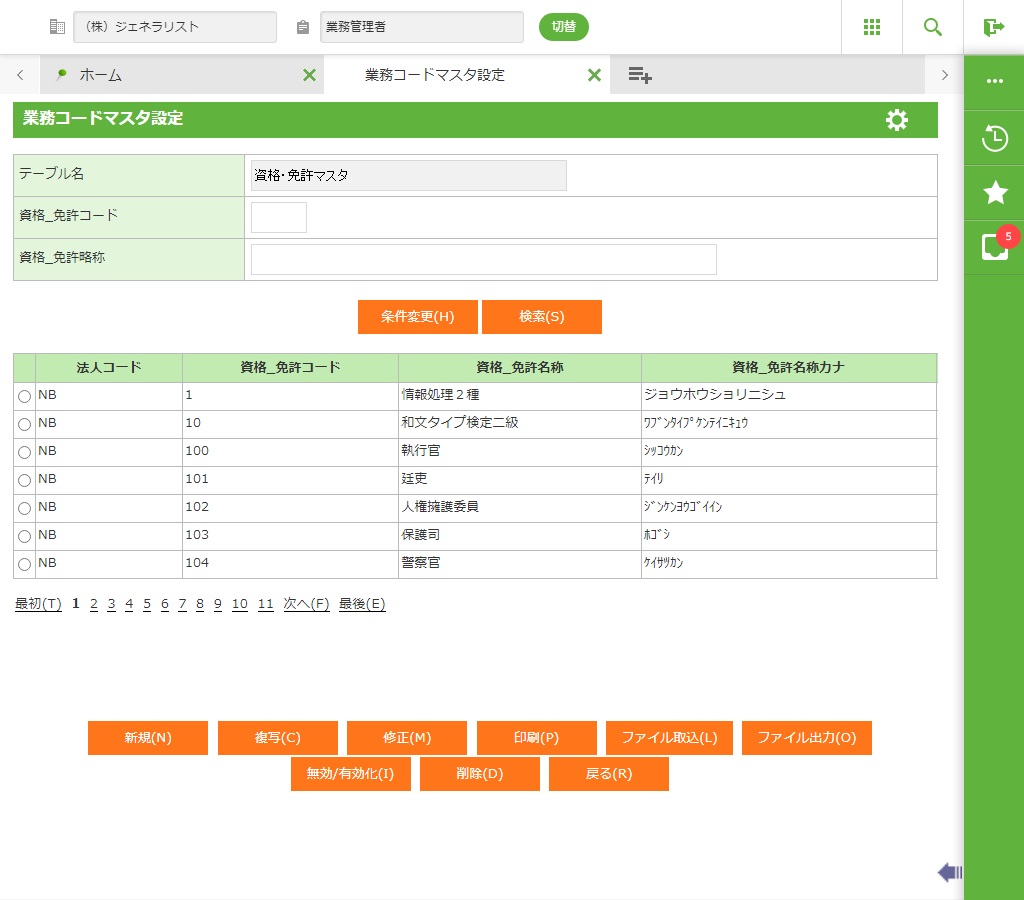Expand the sidebar three-dots menu
The image size is (1024, 900).
coord(994,82)
